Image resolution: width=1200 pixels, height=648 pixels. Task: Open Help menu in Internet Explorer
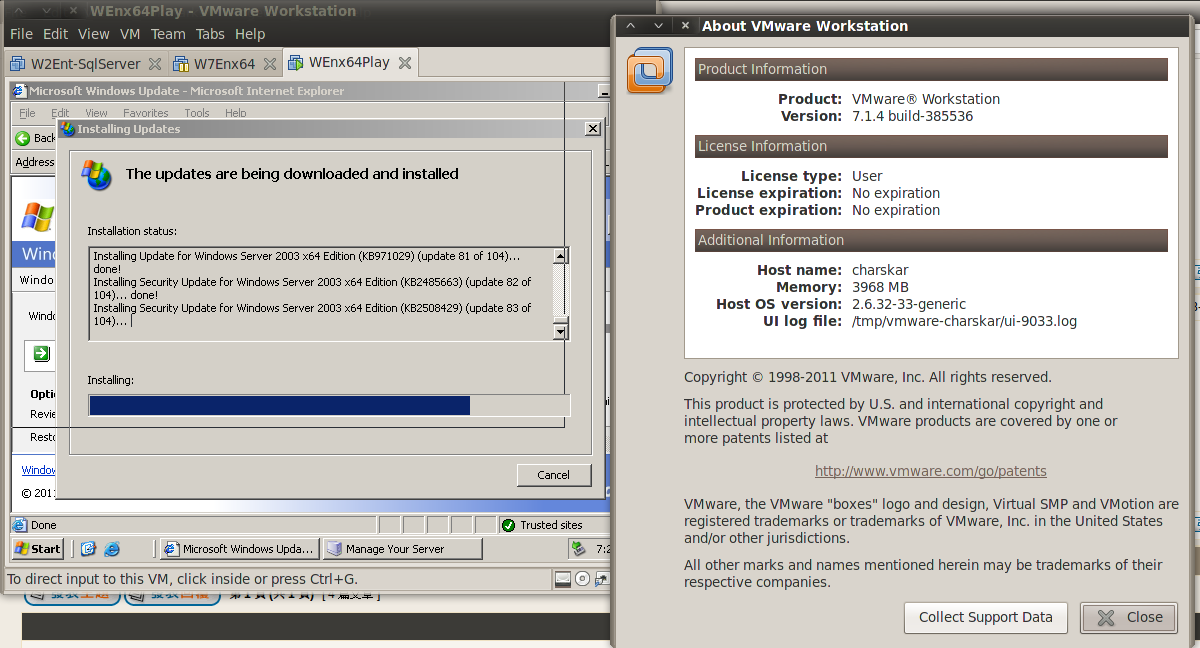pos(236,113)
